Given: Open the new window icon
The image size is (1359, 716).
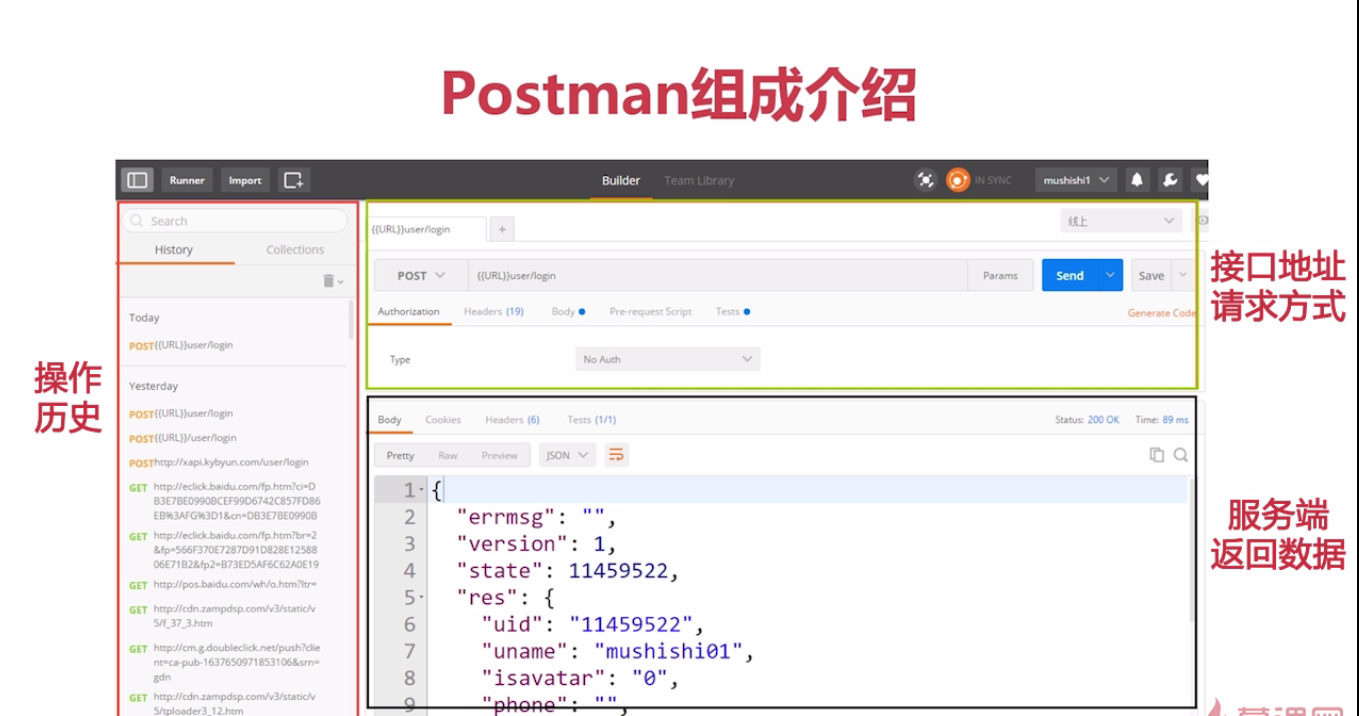Looking at the screenshot, I should pyautogui.click(x=293, y=180).
